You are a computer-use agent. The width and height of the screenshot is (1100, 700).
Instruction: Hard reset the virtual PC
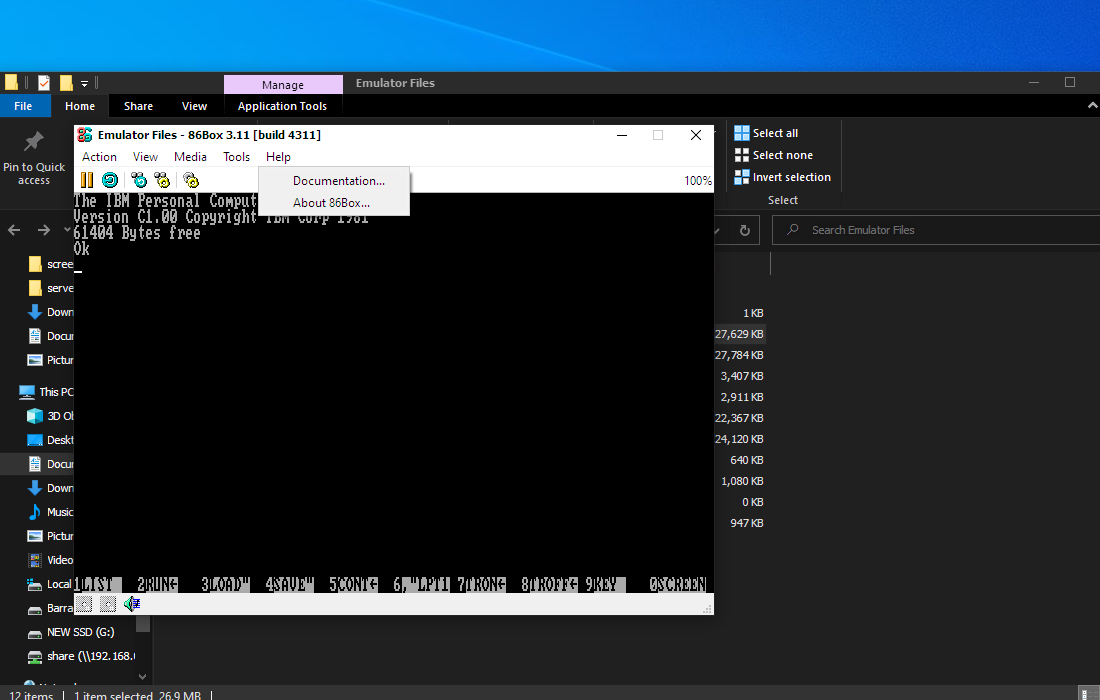(x=109, y=180)
